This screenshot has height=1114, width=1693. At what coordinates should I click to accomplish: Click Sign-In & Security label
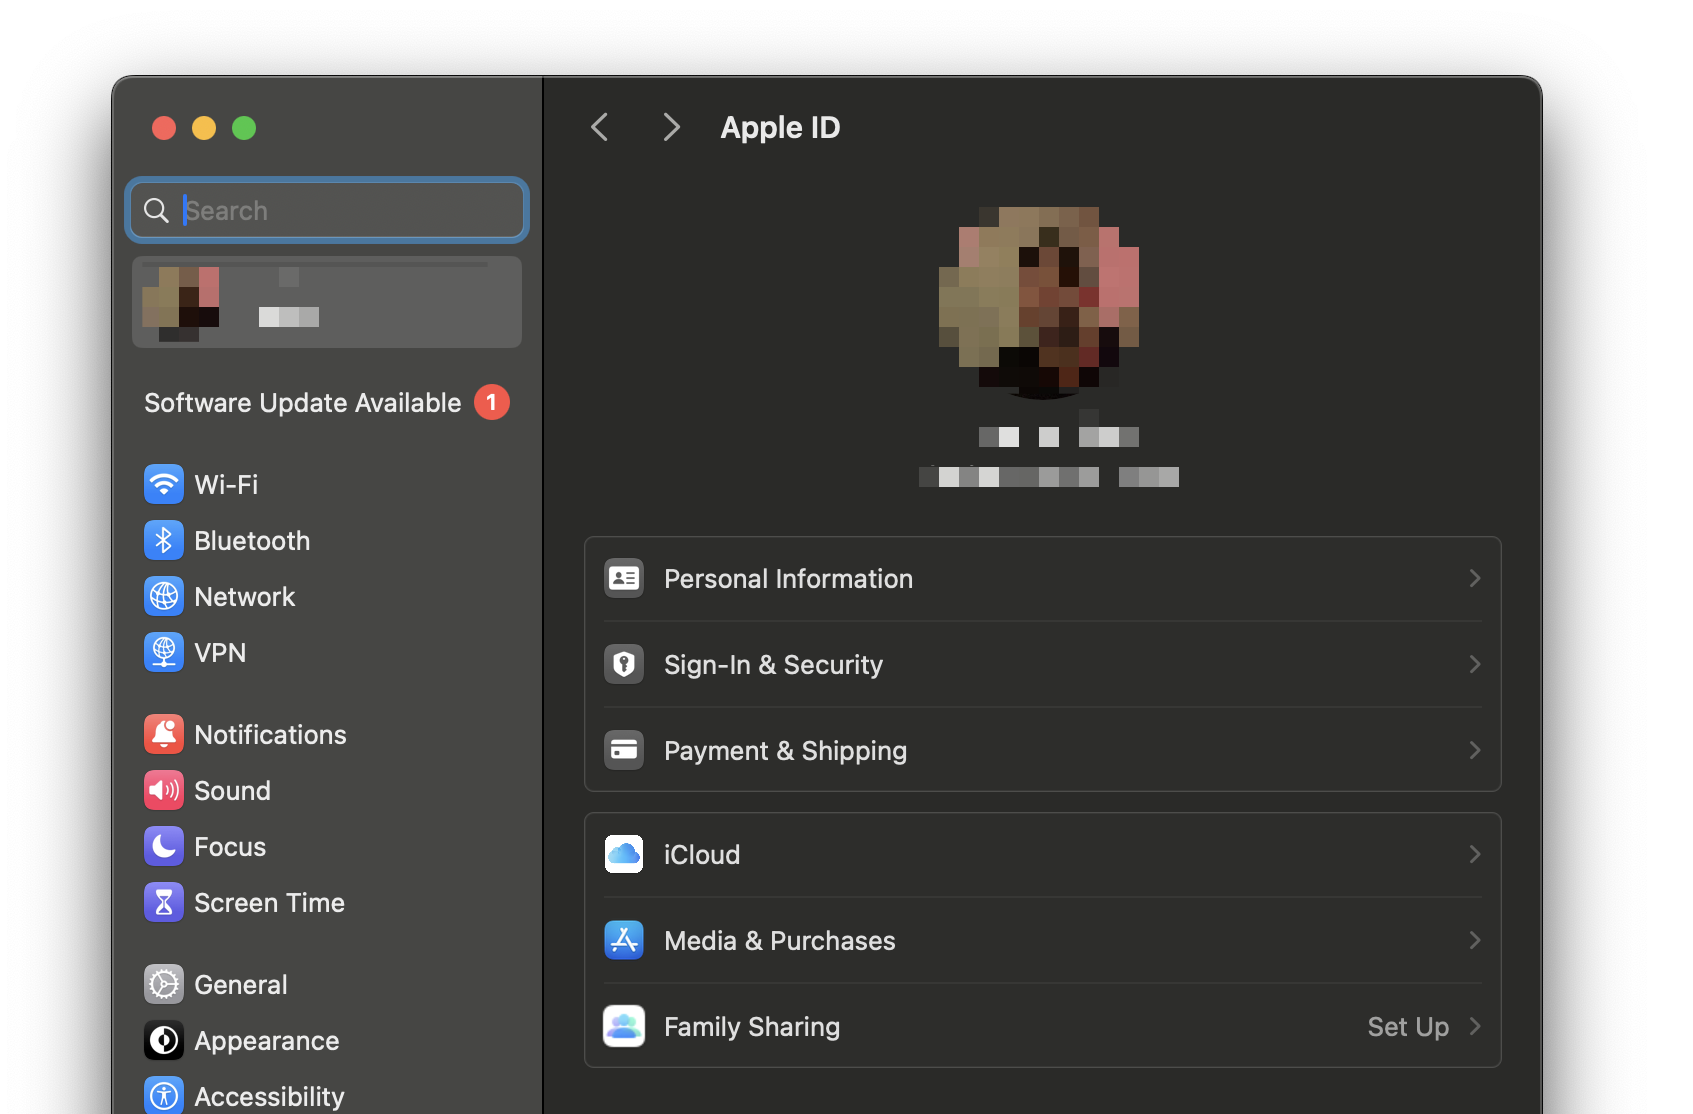pyautogui.click(x=773, y=665)
